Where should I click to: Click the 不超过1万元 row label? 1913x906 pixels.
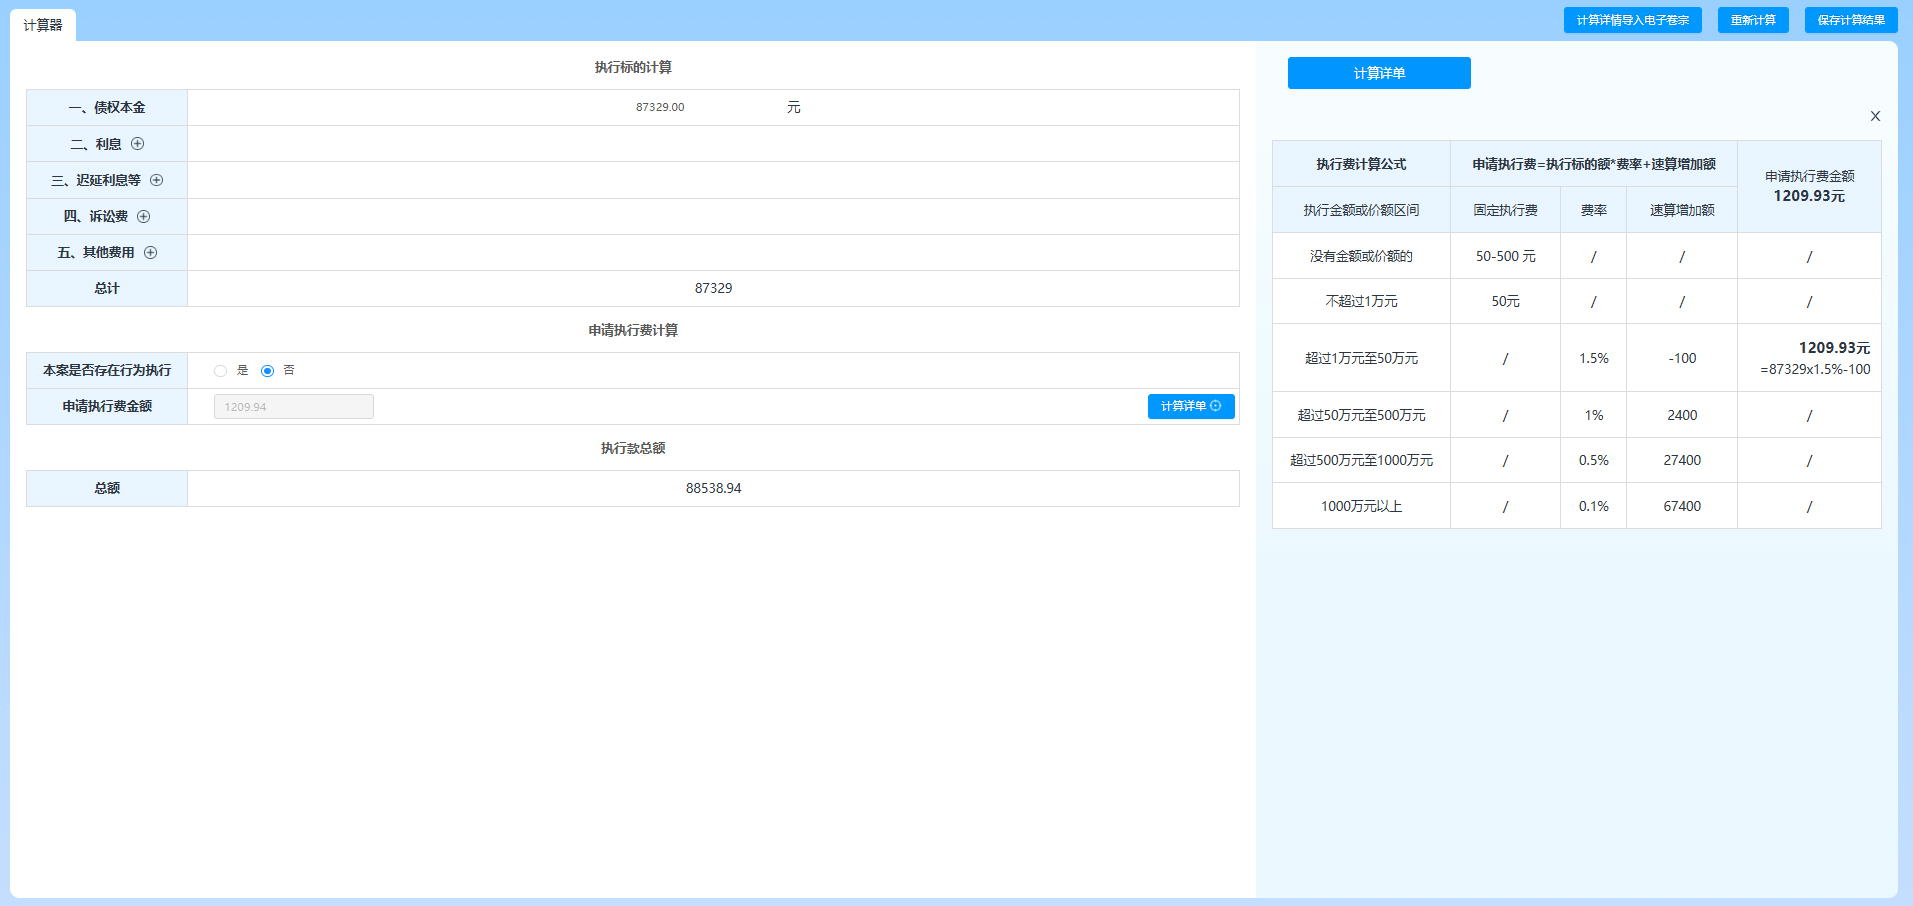click(x=1361, y=301)
